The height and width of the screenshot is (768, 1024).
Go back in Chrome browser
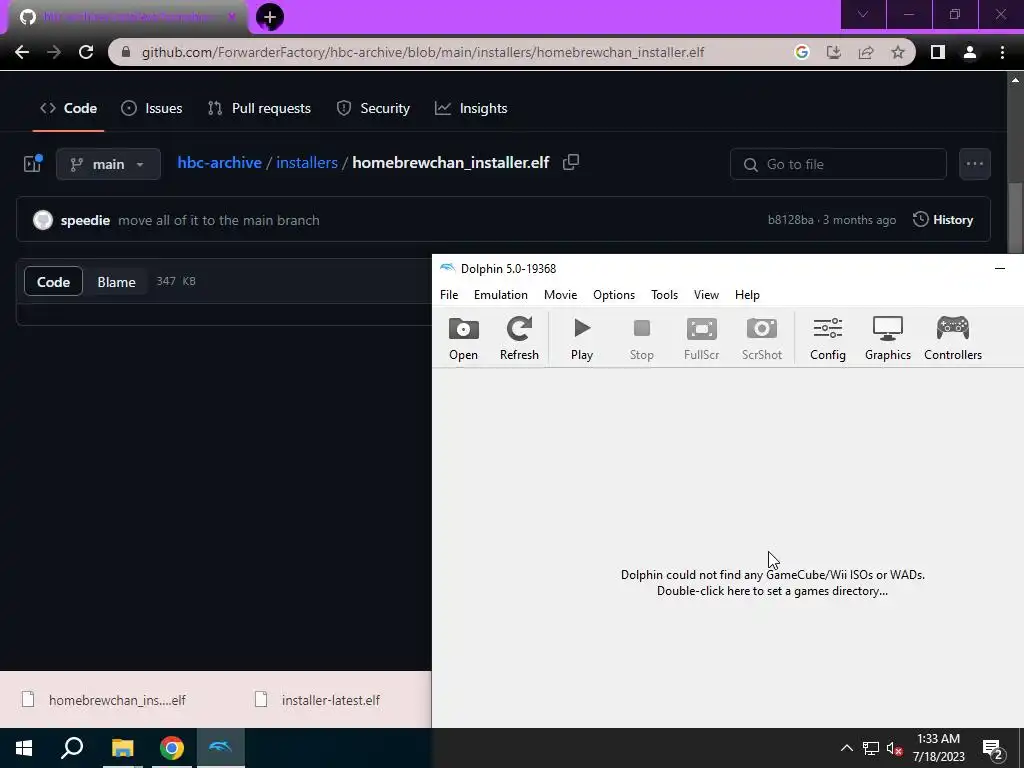click(22, 52)
